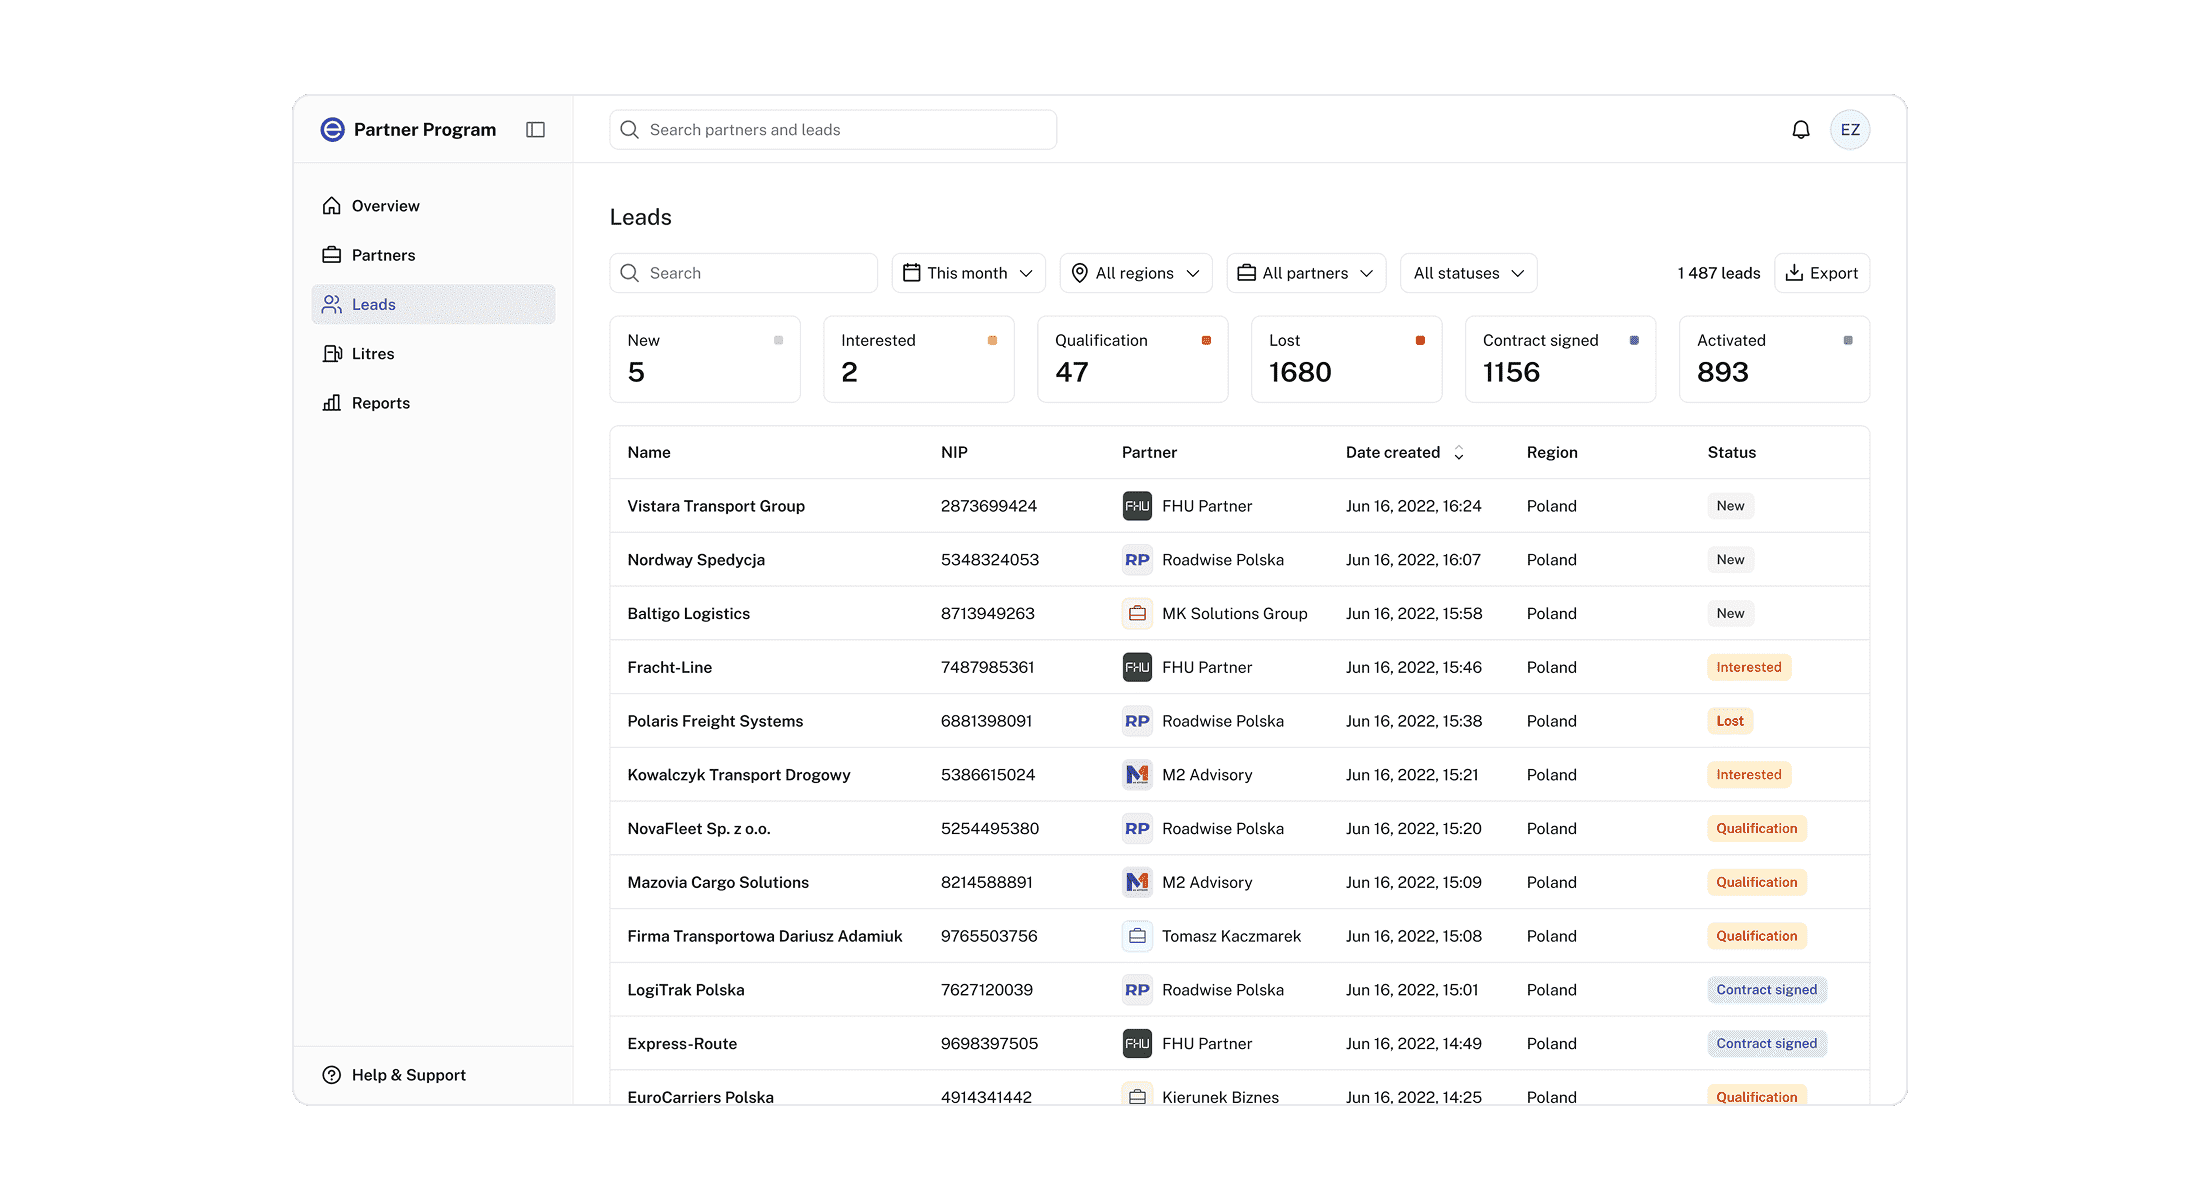This screenshot has width=2200, height=1200.
Task: Open the Polaris Freight Systems lead
Action: [x=715, y=721]
